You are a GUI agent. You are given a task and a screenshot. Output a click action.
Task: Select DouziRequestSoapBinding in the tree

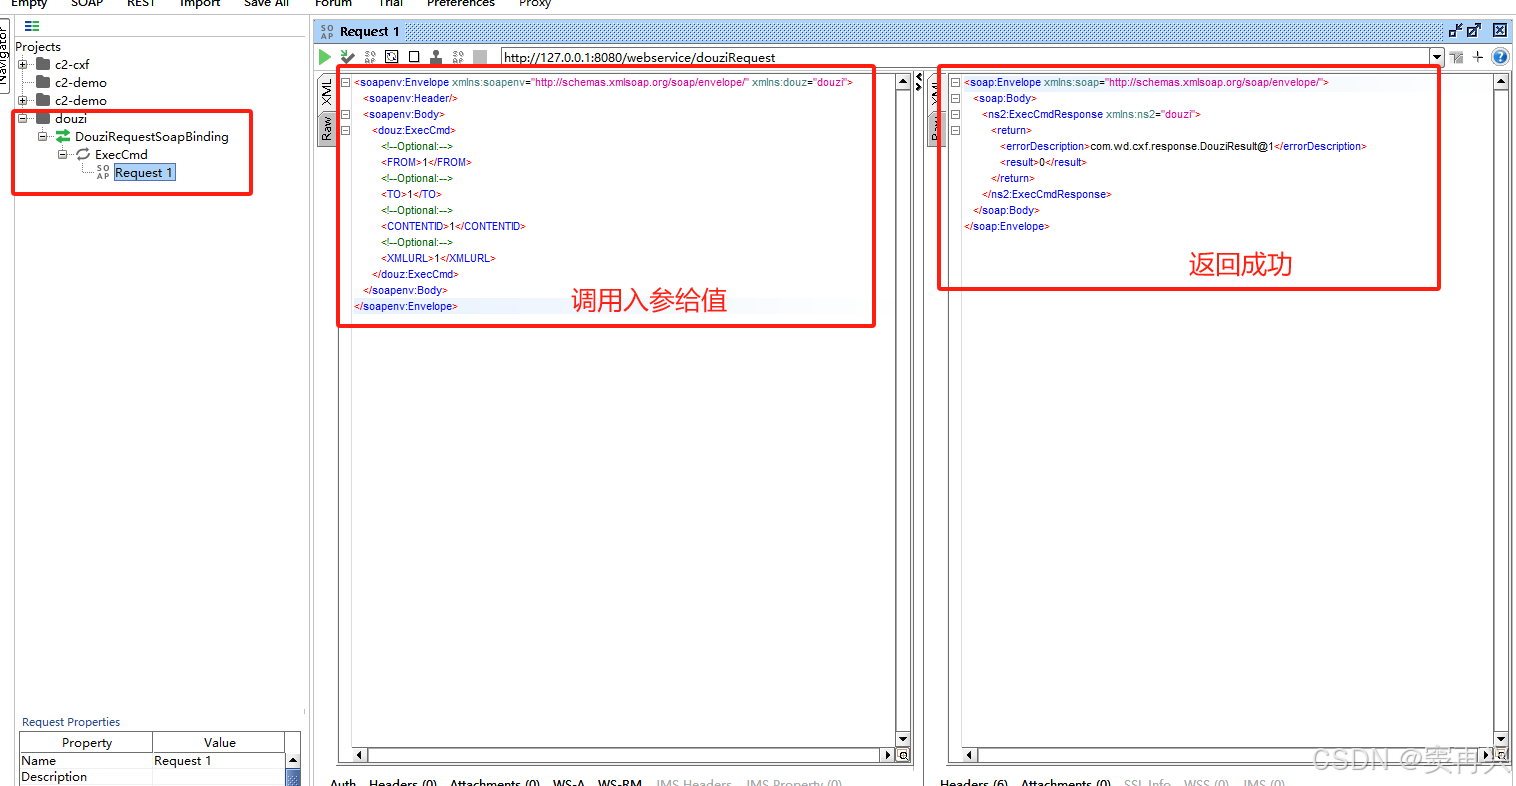(152, 136)
